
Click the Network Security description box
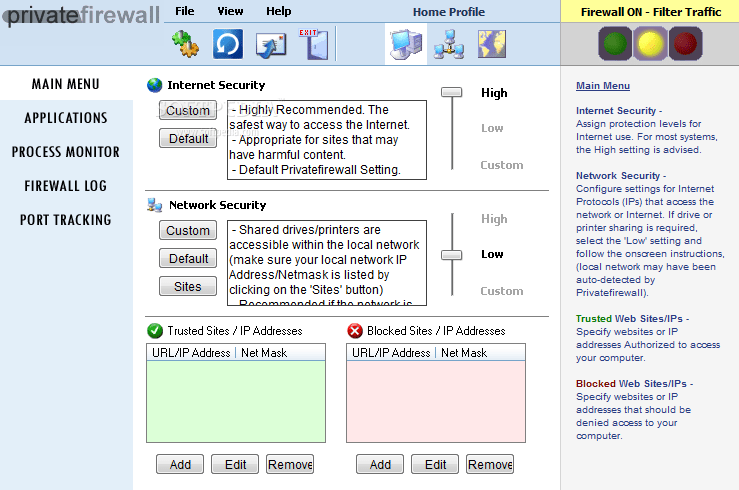pyautogui.click(x=327, y=263)
